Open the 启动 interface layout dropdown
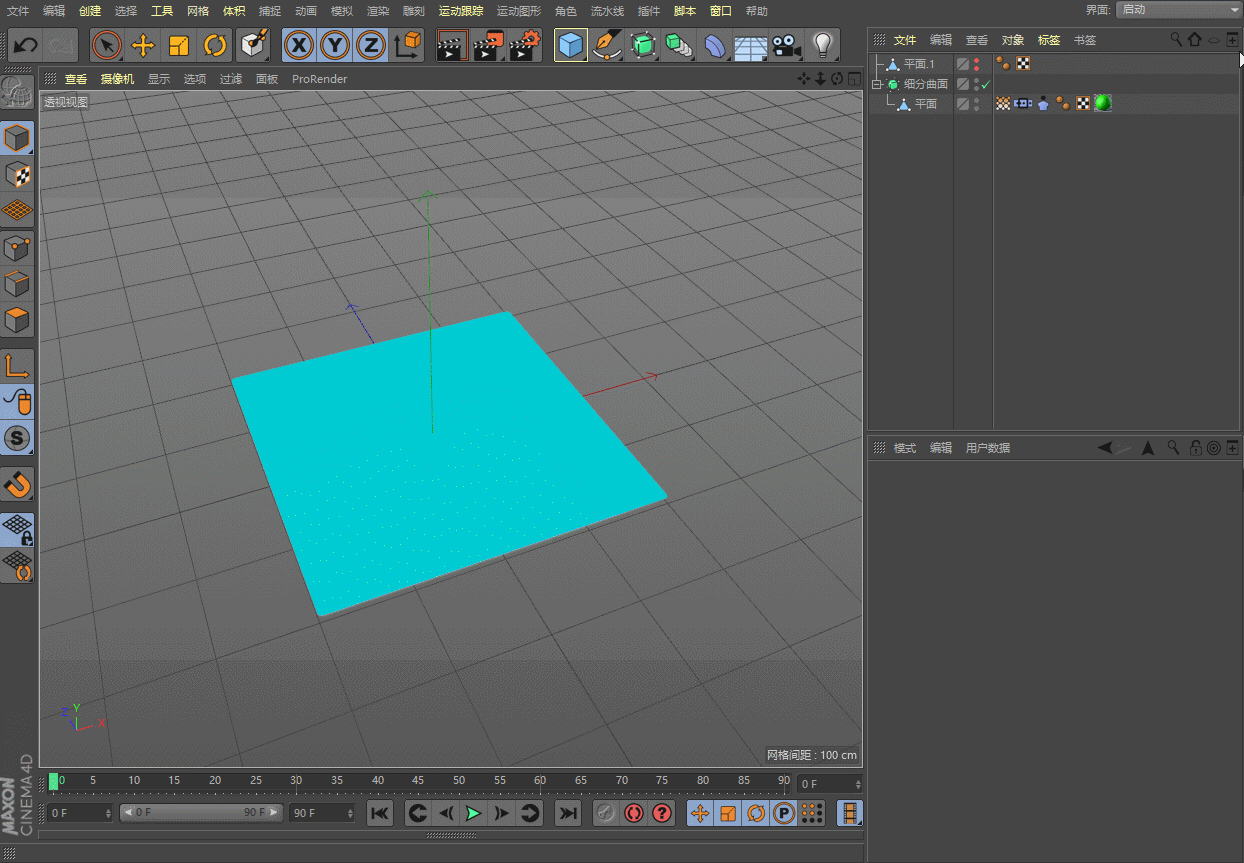The image size is (1244, 863). pyautogui.click(x=1180, y=10)
